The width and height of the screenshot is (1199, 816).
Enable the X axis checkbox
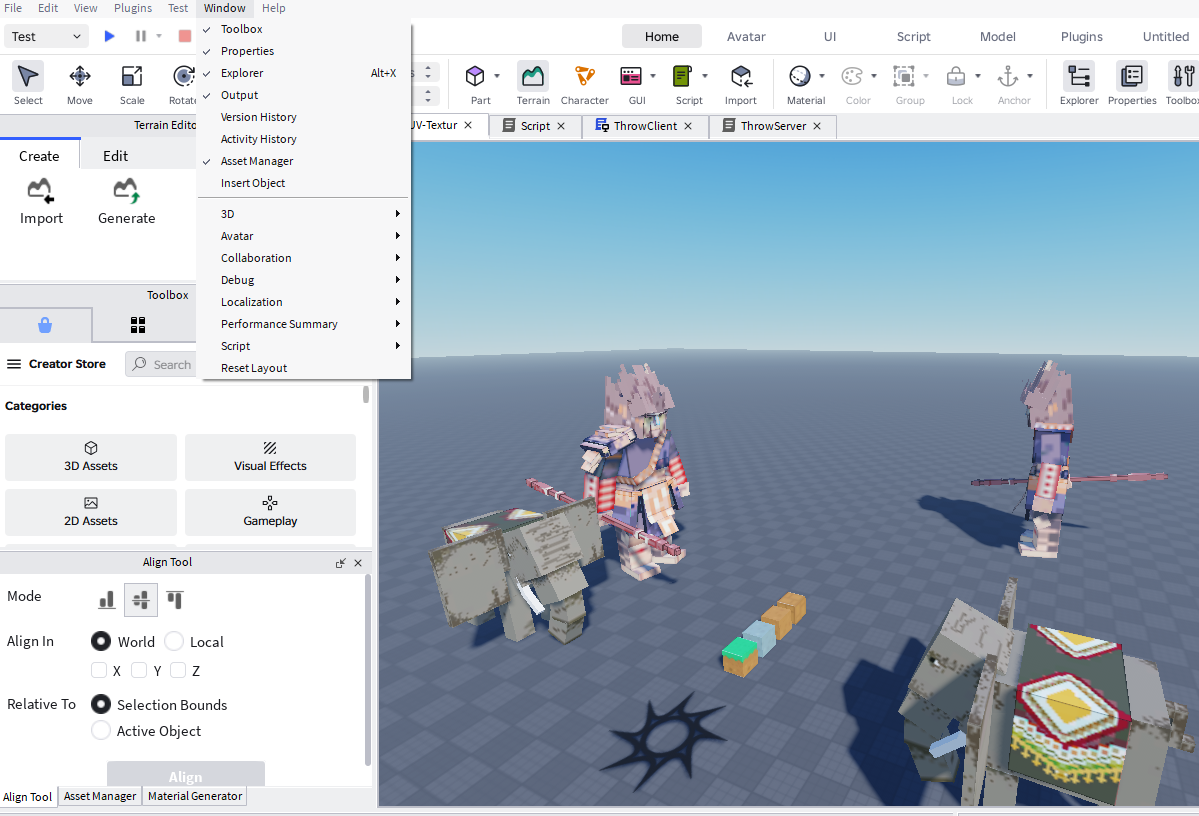pos(99,670)
